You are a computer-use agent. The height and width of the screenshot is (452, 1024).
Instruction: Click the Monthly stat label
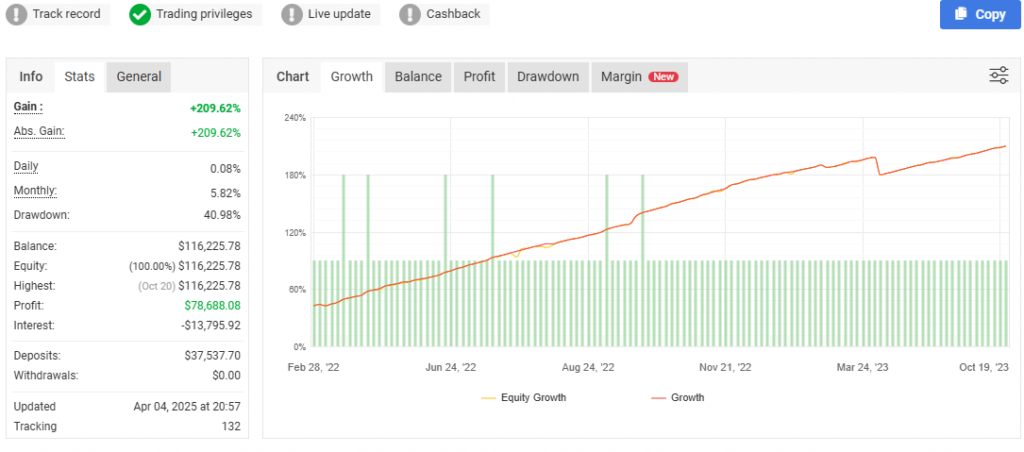coord(35,191)
